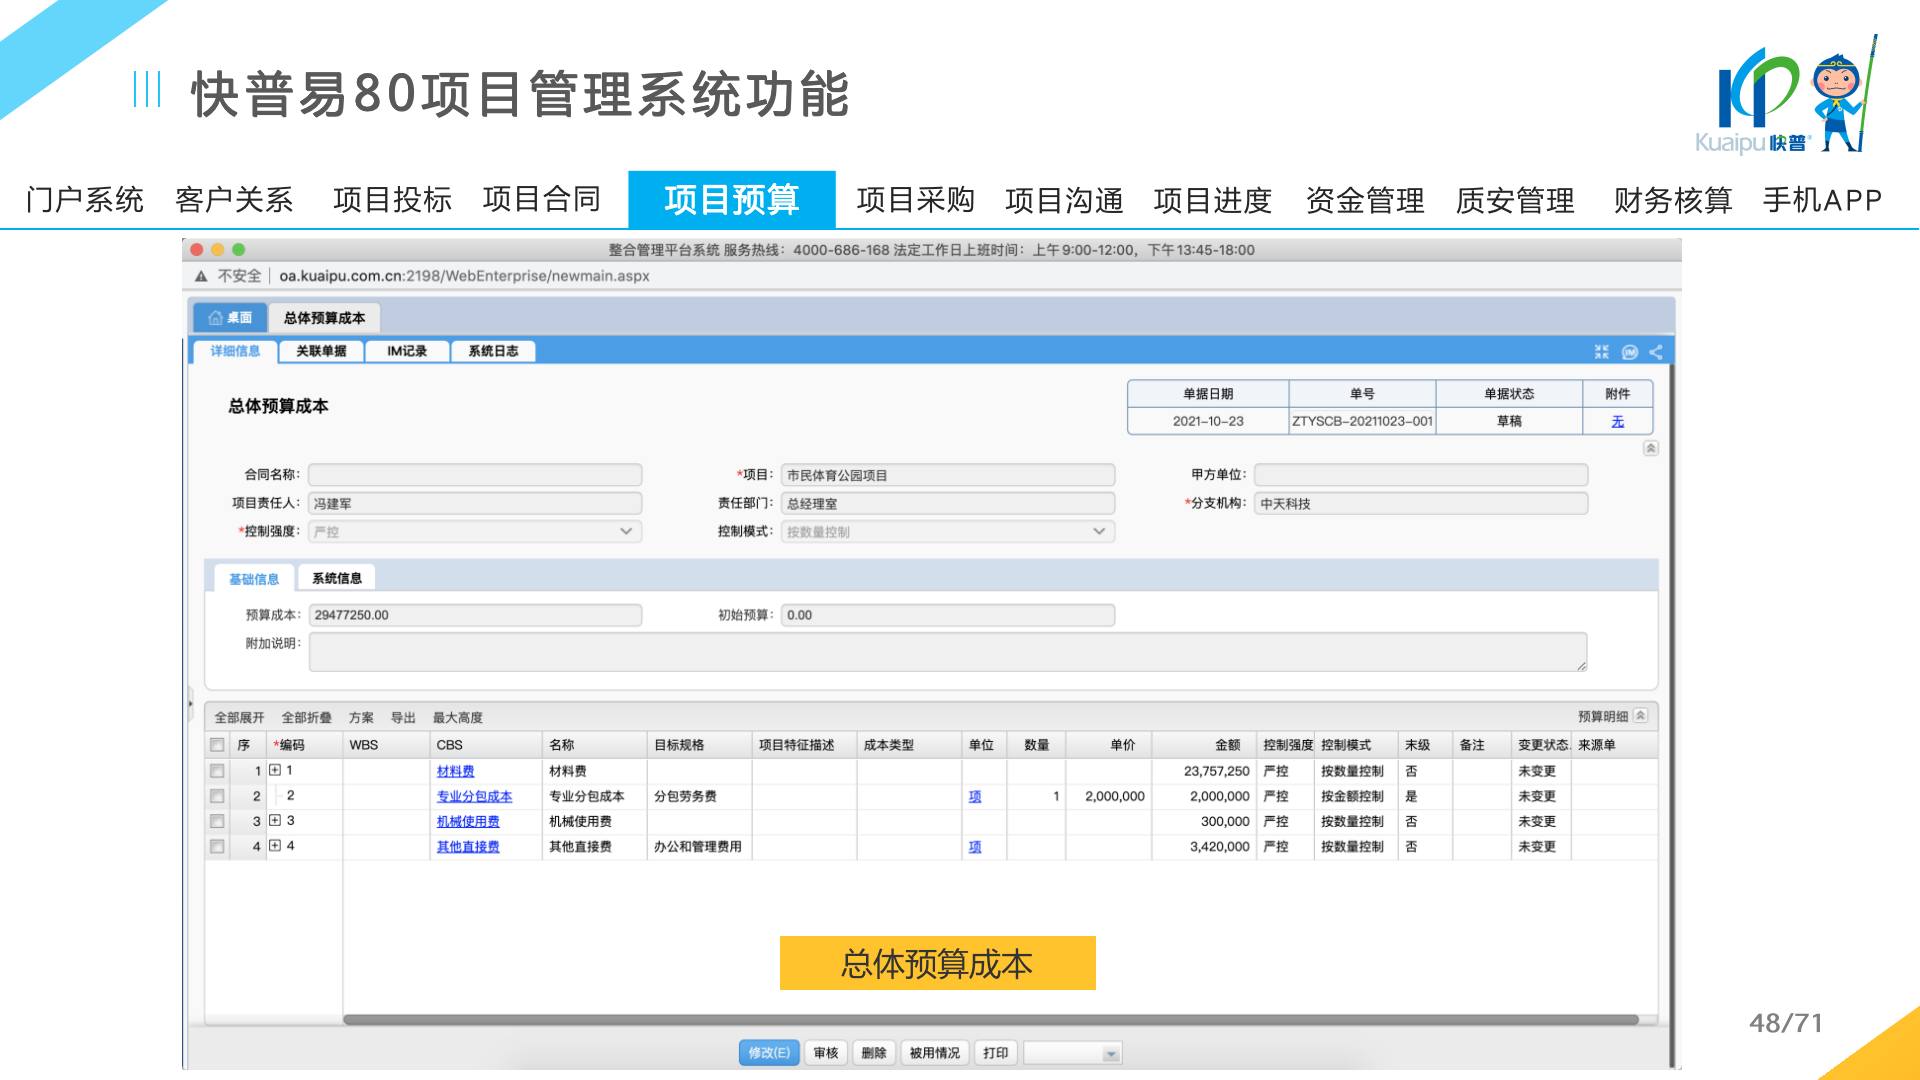1920x1080 pixels.
Task: Click the double-chevron collapse header icon
Action: (x=1651, y=448)
